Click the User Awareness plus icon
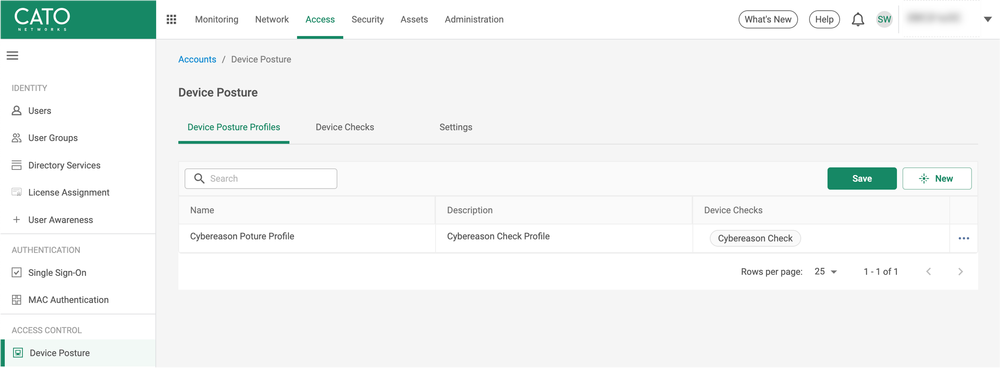 pyautogui.click(x=17, y=220)
